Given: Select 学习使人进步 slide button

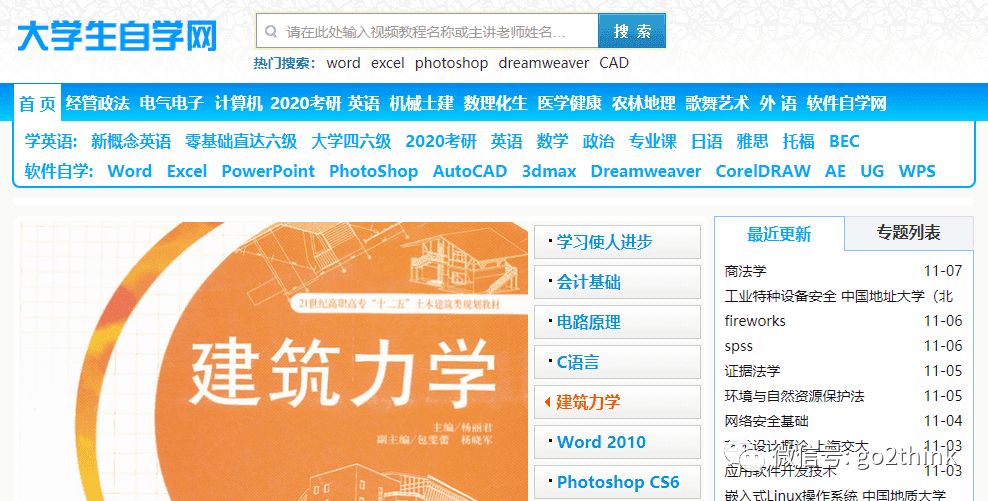Looking at the screenshot, I should (618, 242).
